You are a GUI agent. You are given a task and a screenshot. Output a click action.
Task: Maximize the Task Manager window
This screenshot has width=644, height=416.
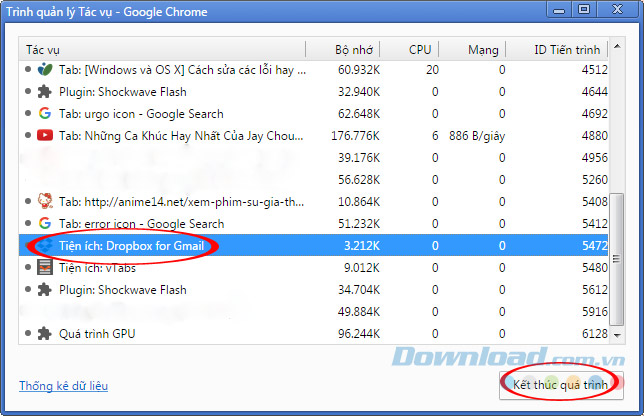(584, 9)
